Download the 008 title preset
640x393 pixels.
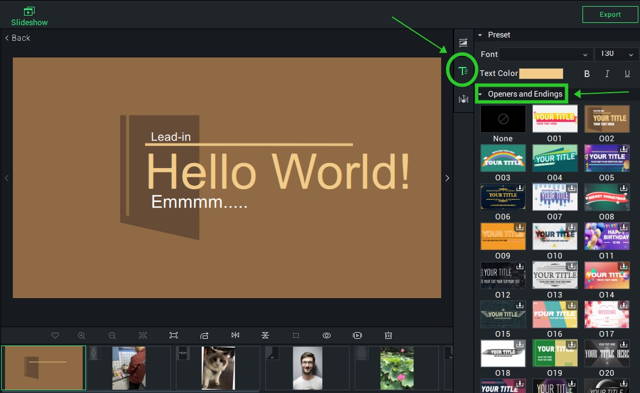[x=623, y=188]
